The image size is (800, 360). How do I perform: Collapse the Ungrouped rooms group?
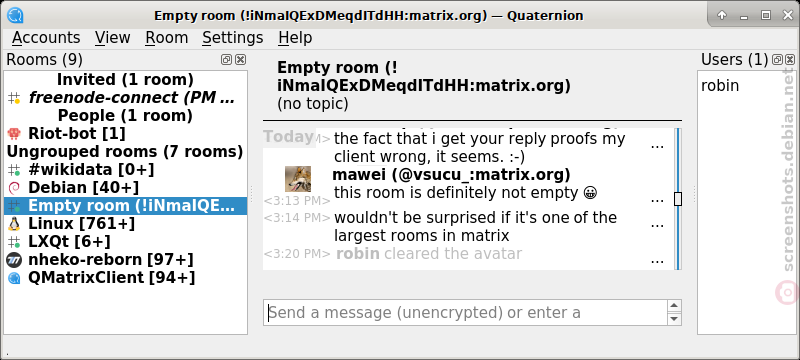(125, 151)
